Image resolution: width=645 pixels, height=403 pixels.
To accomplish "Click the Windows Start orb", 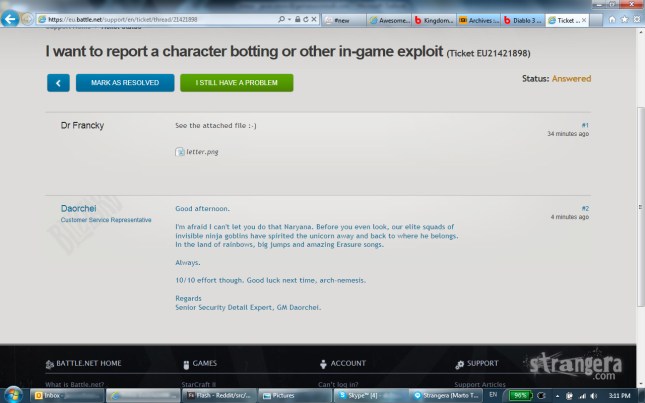I will [x=12, y=395].
